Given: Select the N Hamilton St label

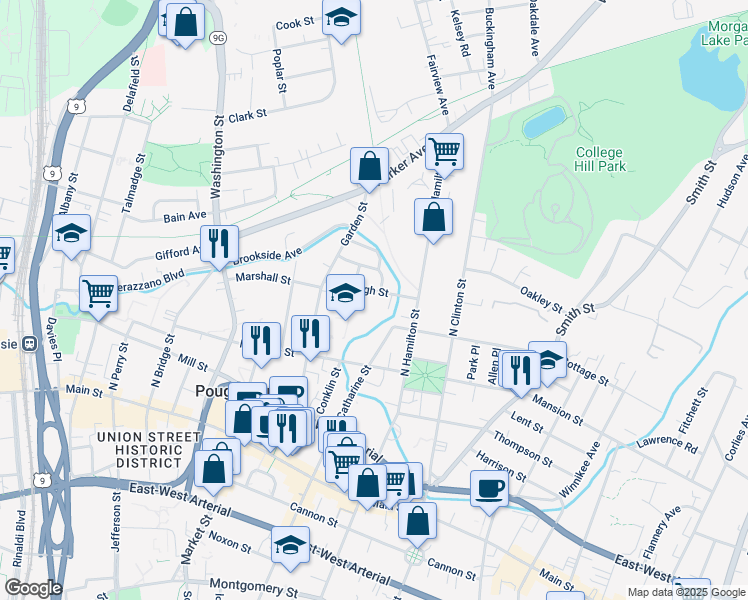Looking at the screenshot, I should (410, 343).
